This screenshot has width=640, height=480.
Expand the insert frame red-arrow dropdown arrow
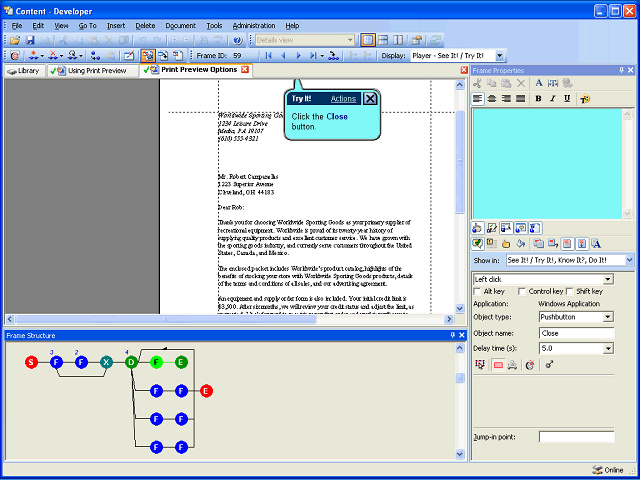[42, 56]
